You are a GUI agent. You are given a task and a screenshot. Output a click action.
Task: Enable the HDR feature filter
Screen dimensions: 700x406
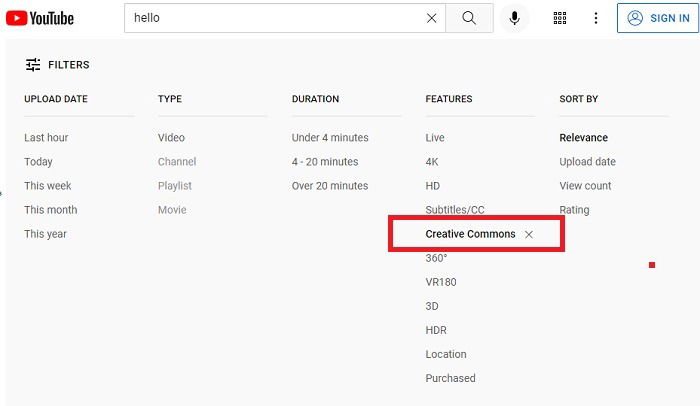[x=436, y=331]
